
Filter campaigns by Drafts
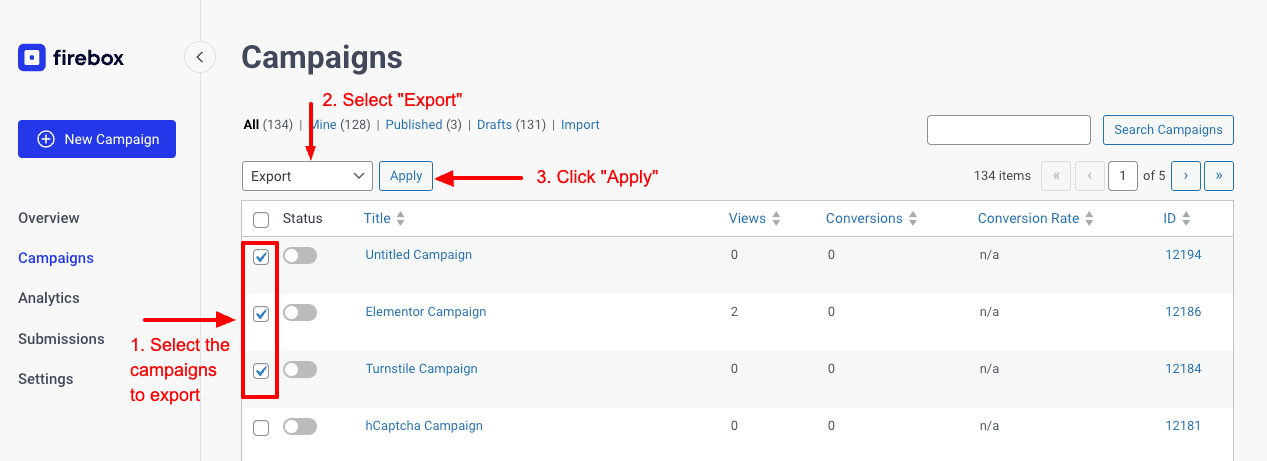494,125
